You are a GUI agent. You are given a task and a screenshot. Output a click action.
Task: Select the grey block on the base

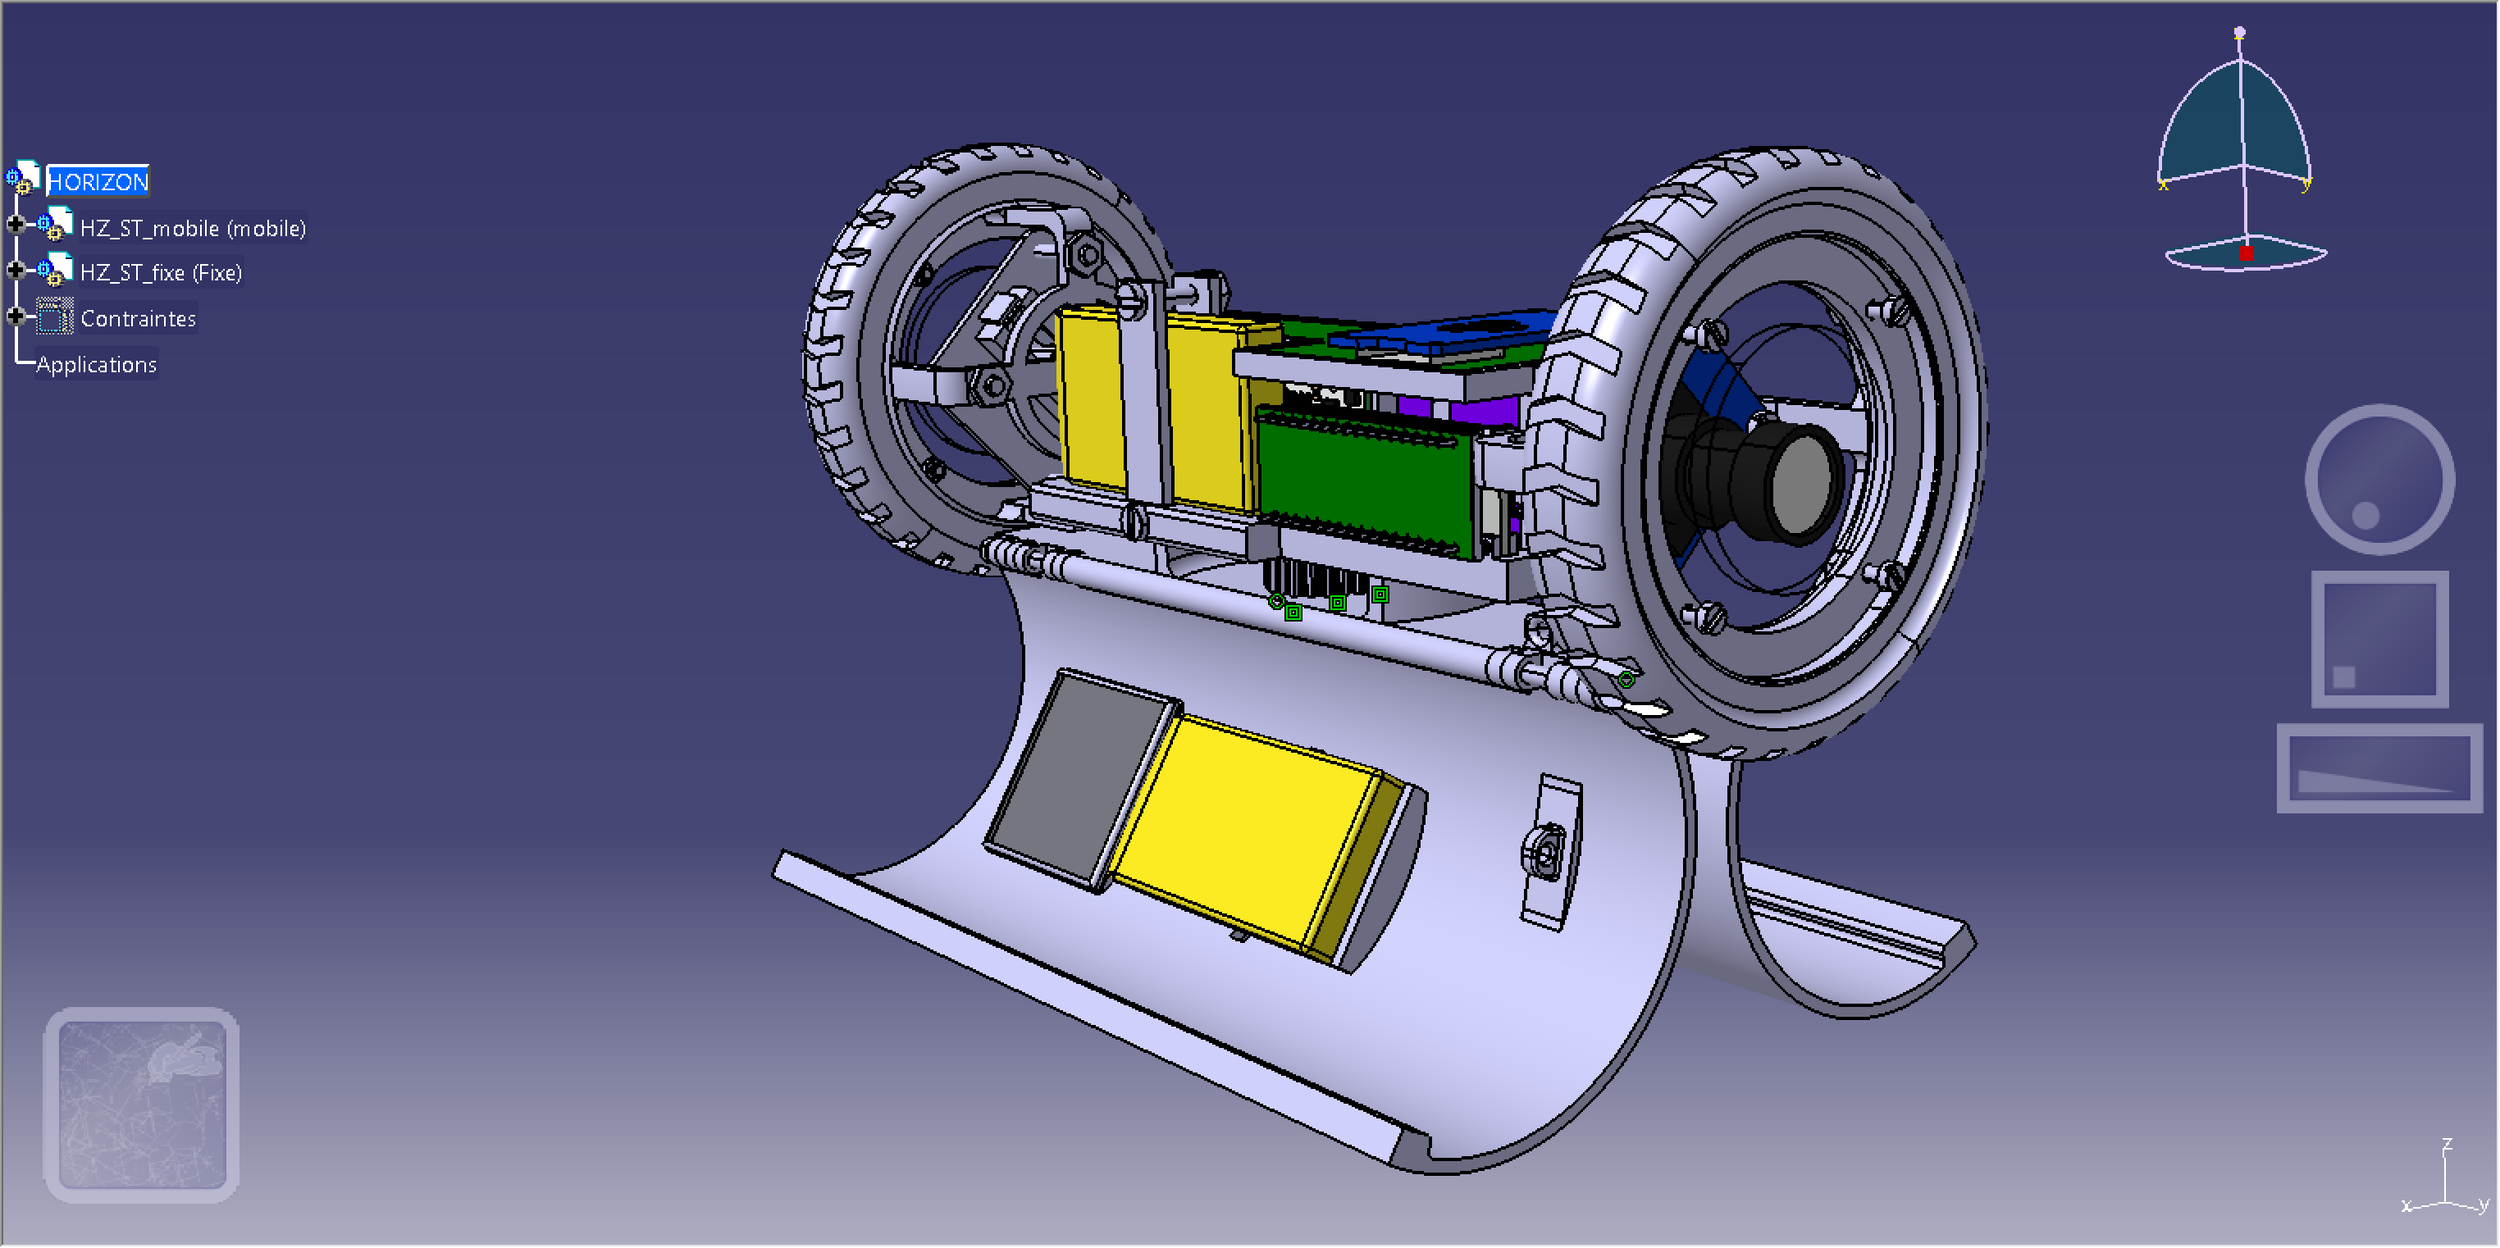point(1080,780)
